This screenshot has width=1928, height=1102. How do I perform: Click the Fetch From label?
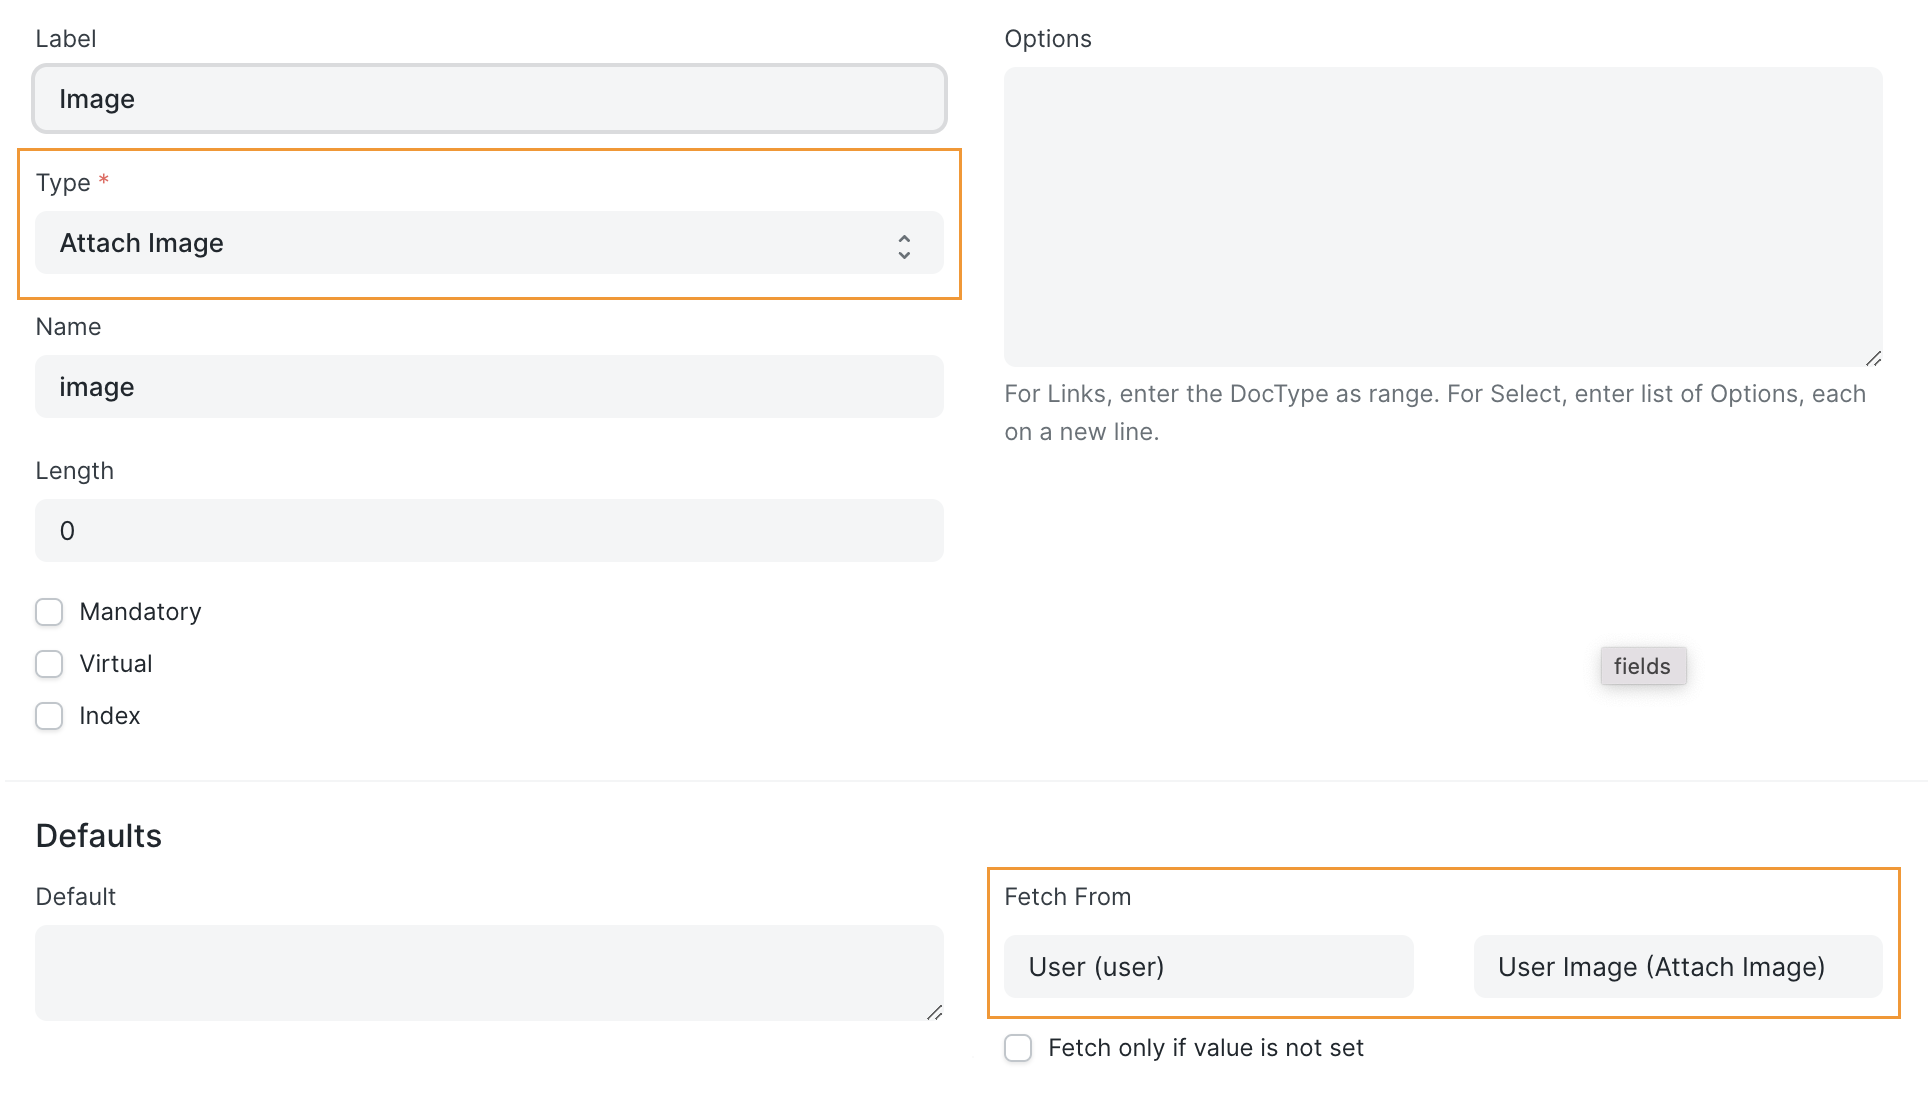point(1068,897)
